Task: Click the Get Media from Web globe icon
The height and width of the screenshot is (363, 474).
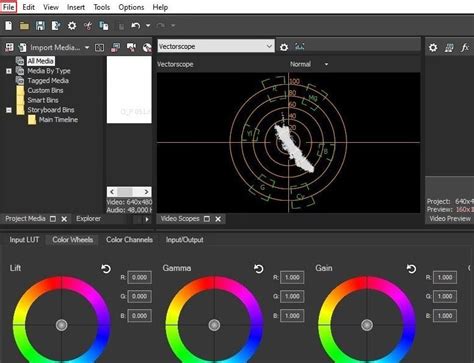Action: 147,47
